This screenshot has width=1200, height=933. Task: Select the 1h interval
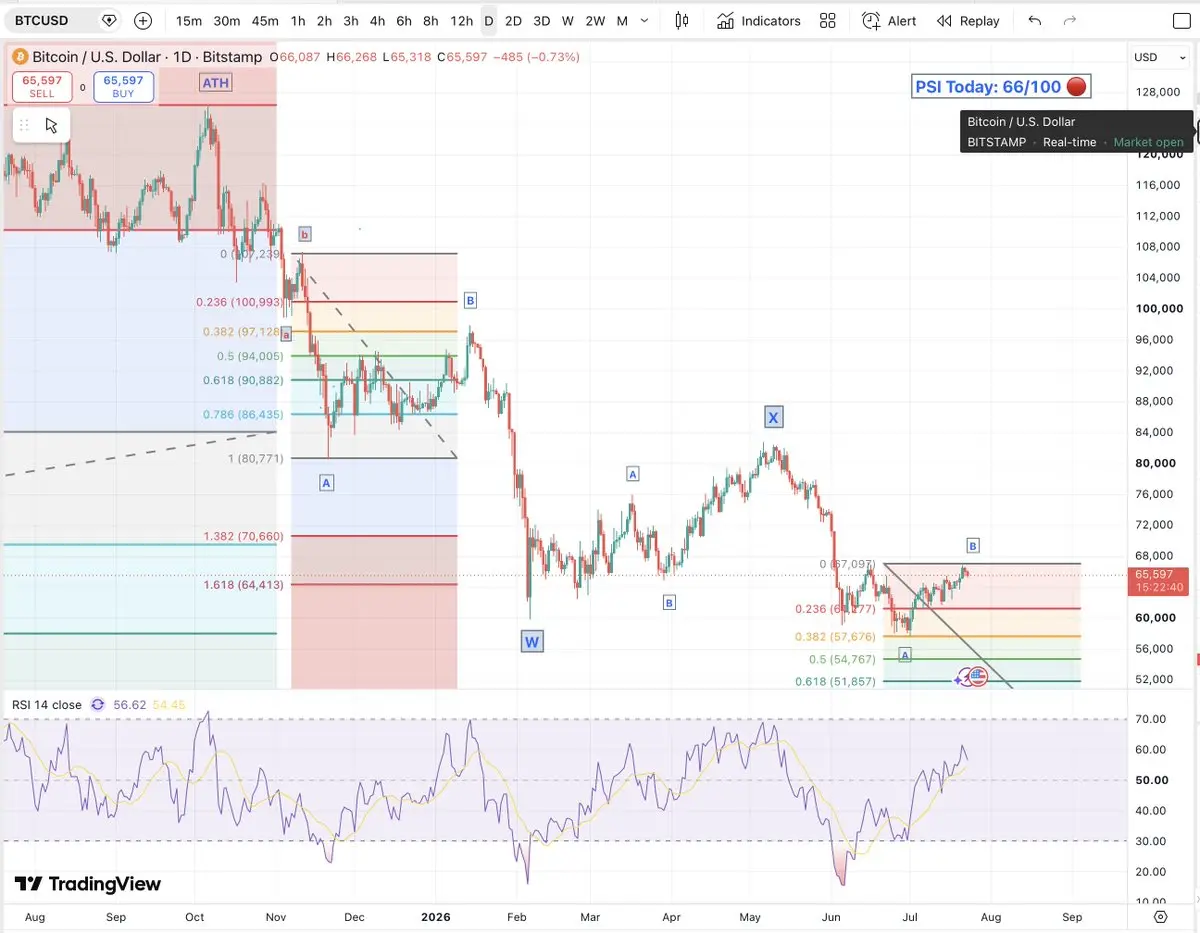click(298, 21)
